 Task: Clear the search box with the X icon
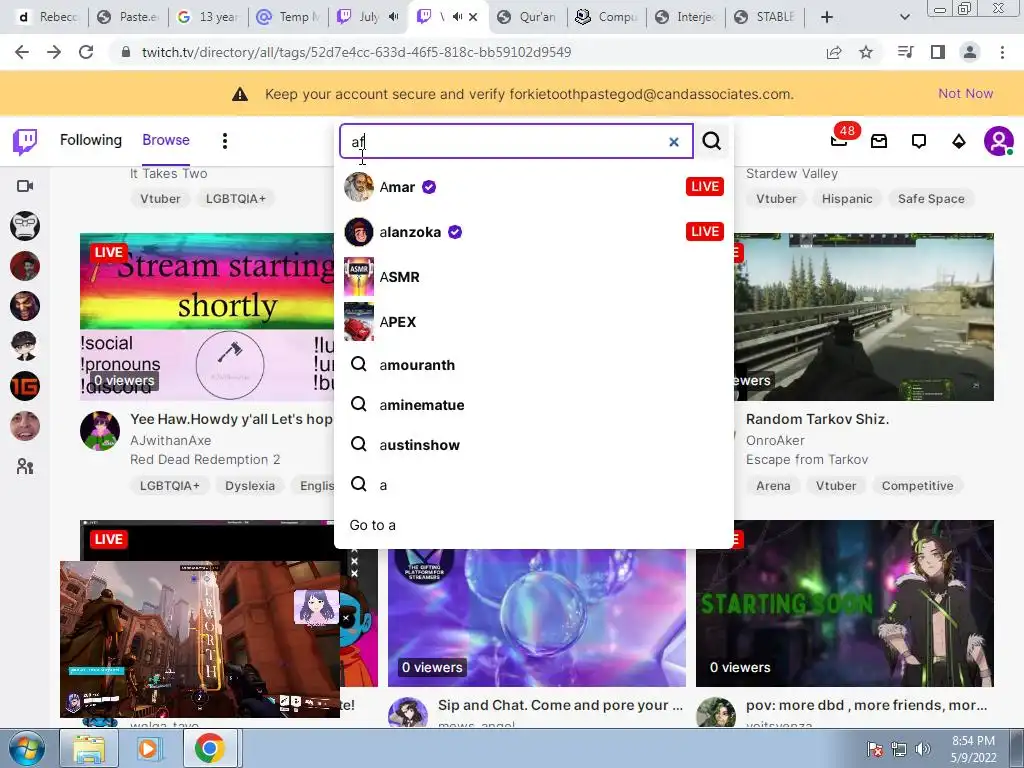tap(674, 142)
